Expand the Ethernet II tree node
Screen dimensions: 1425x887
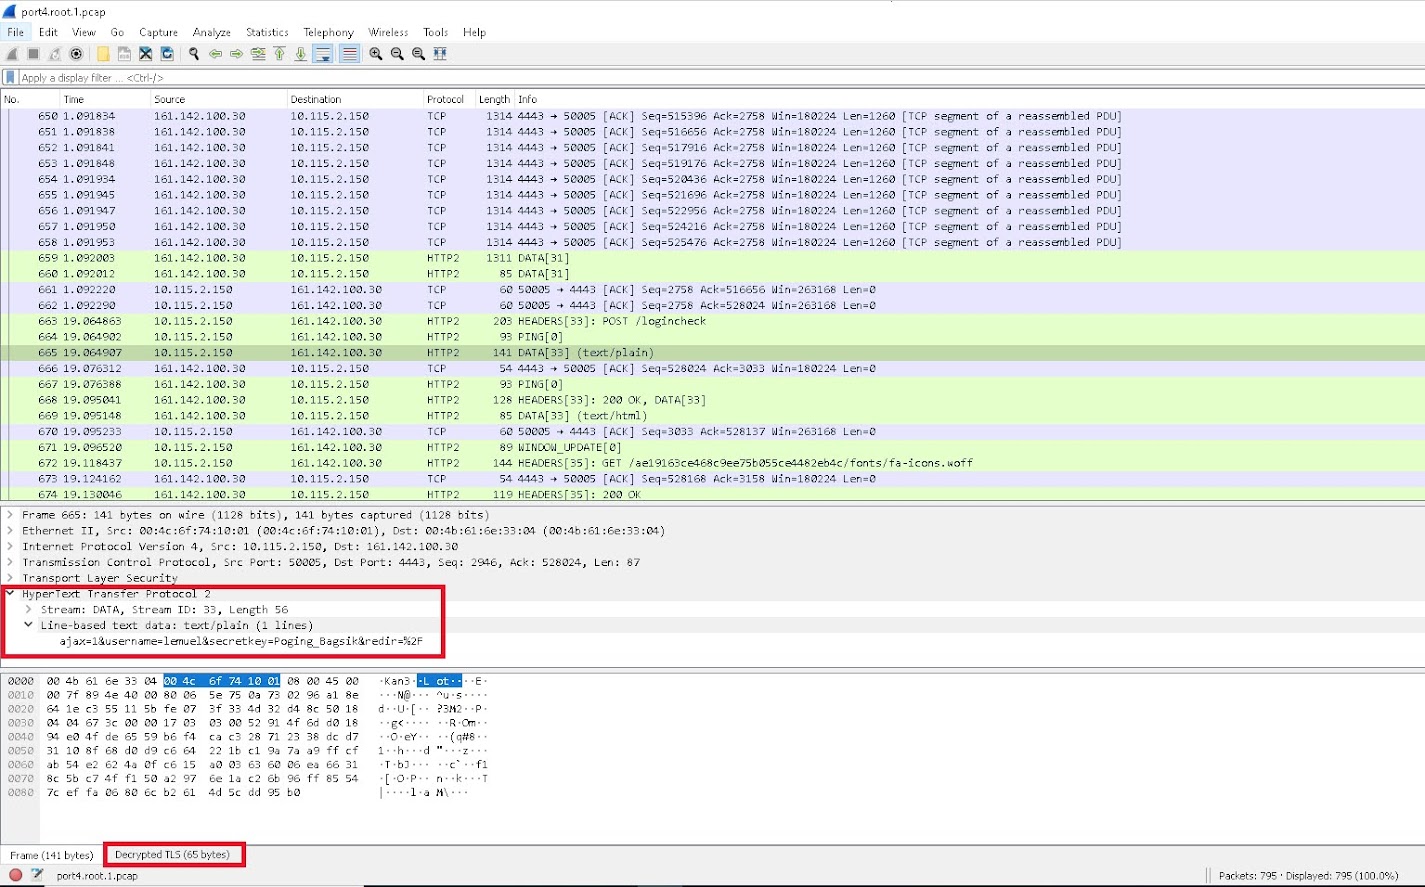pyautogui.click(x=10, y=531)
